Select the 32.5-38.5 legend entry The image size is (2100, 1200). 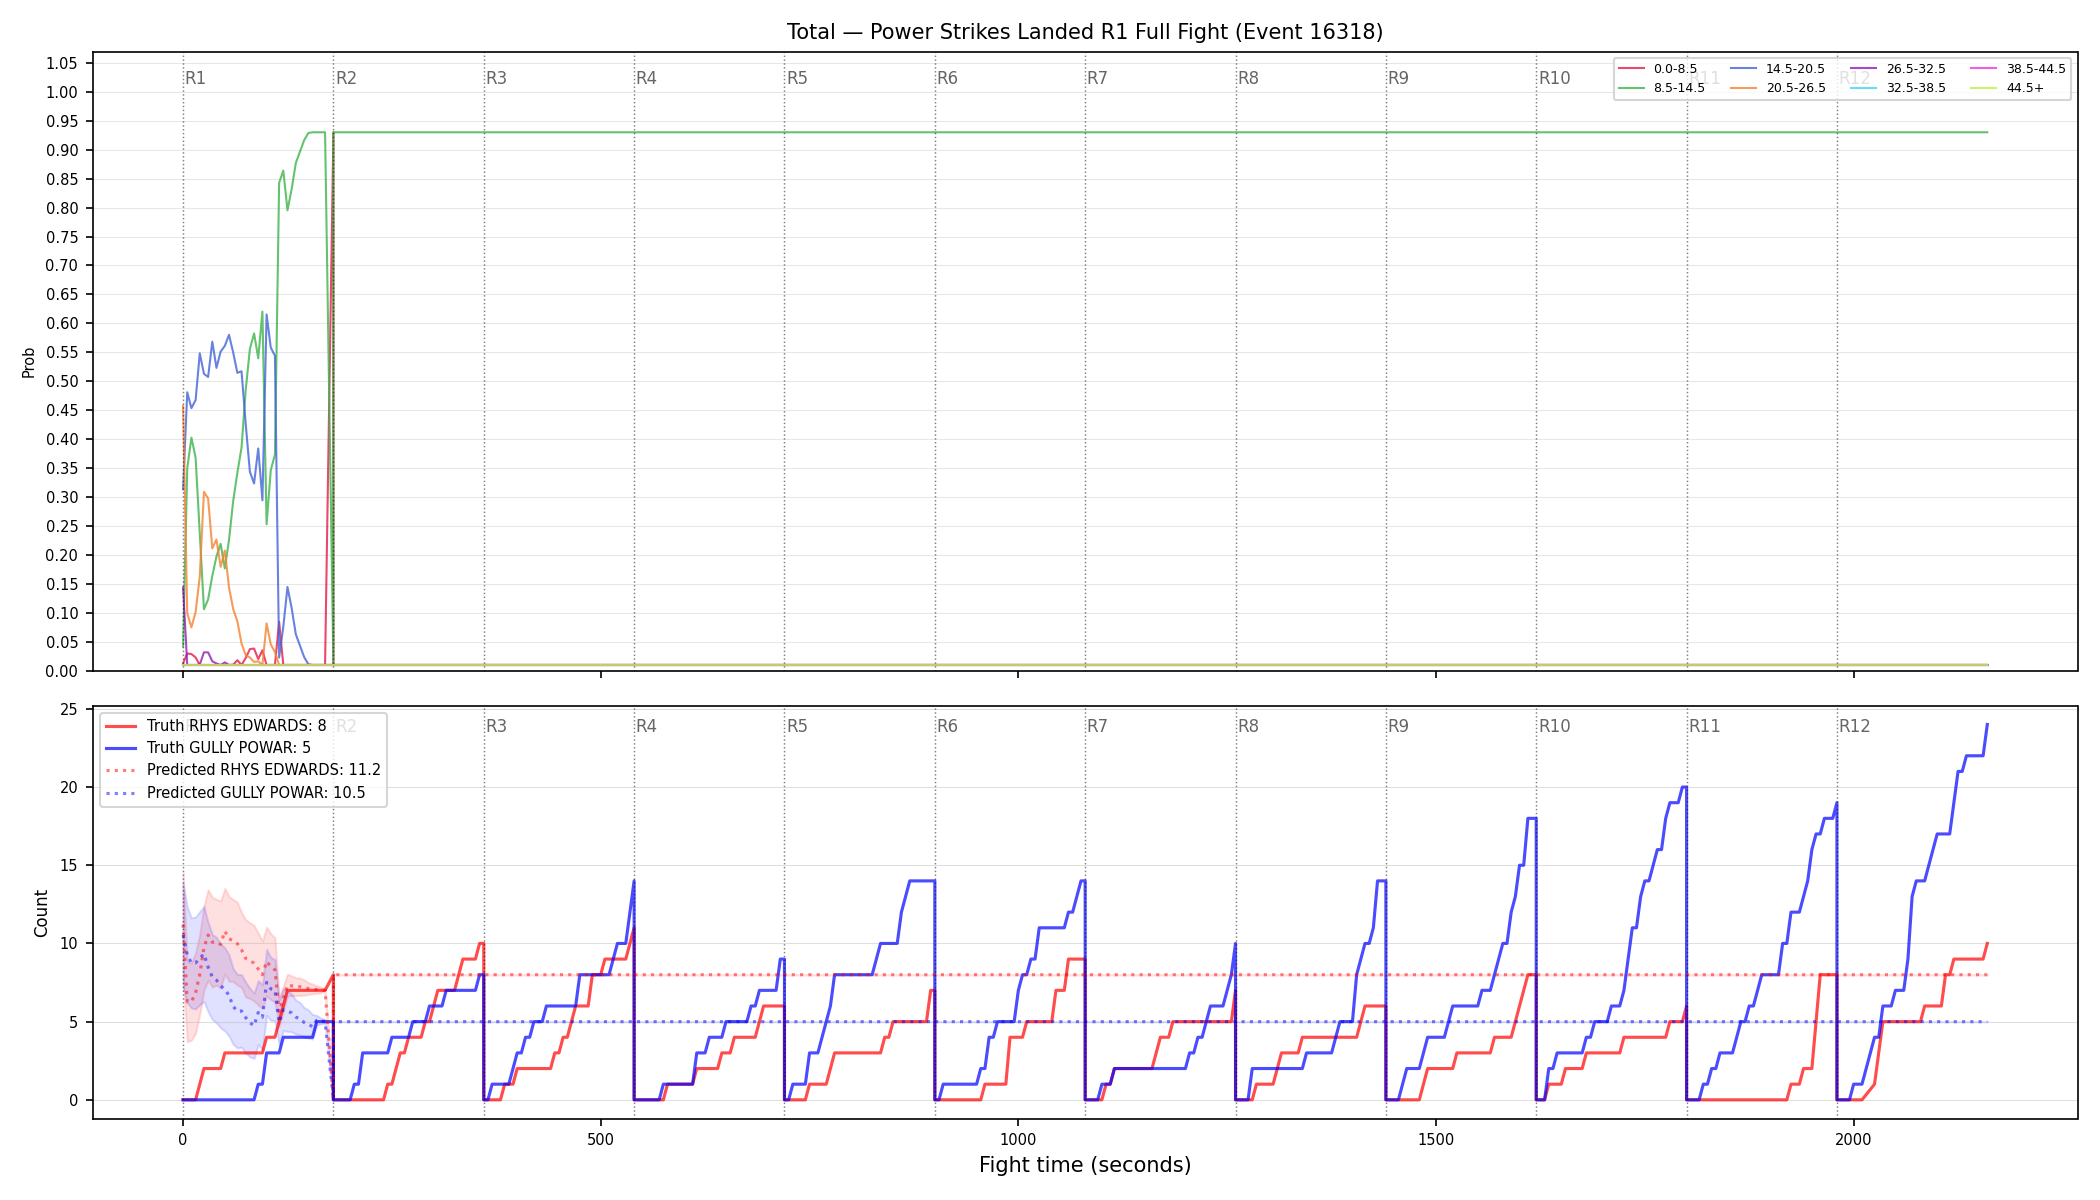click(x=1898, y=88)
